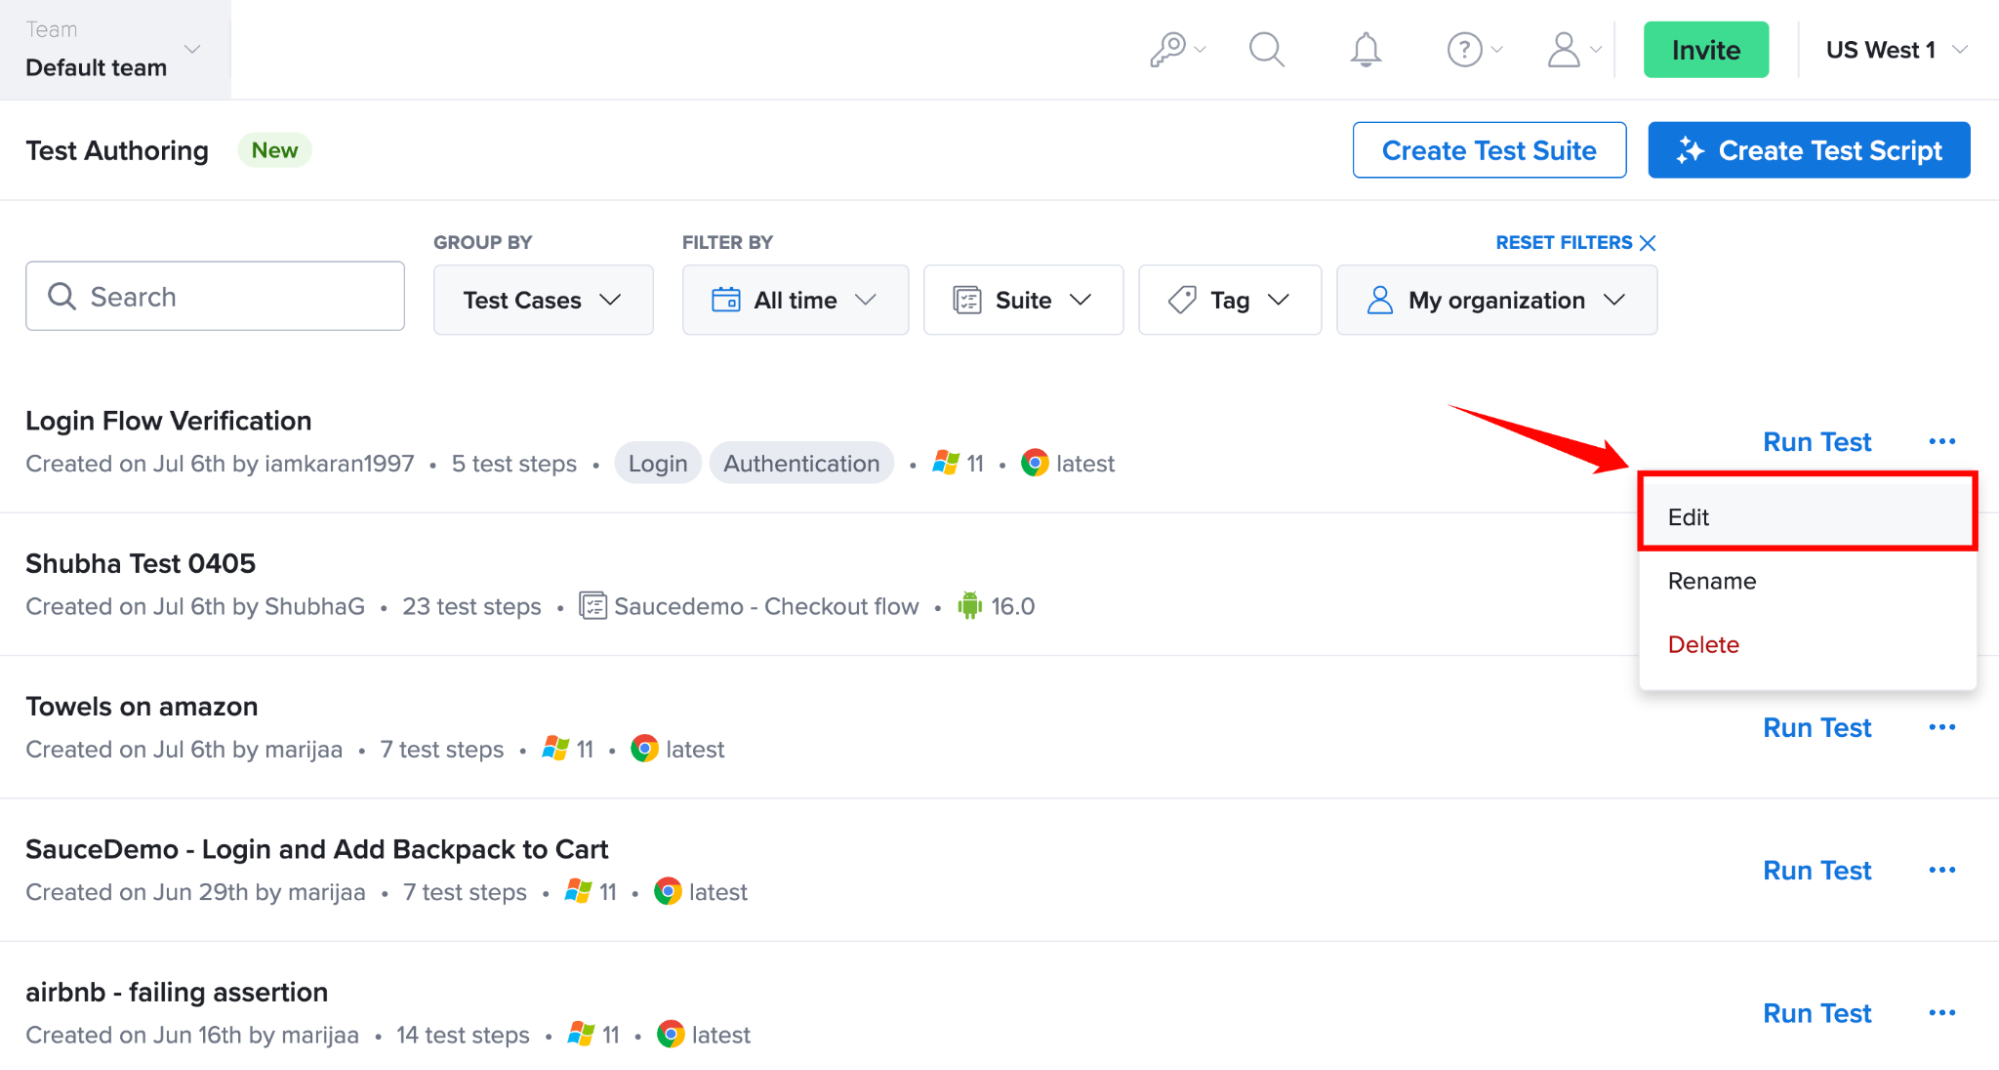Choose Edit from the context menu
Viewport: 1999px width, 1070px height.
1807,517
